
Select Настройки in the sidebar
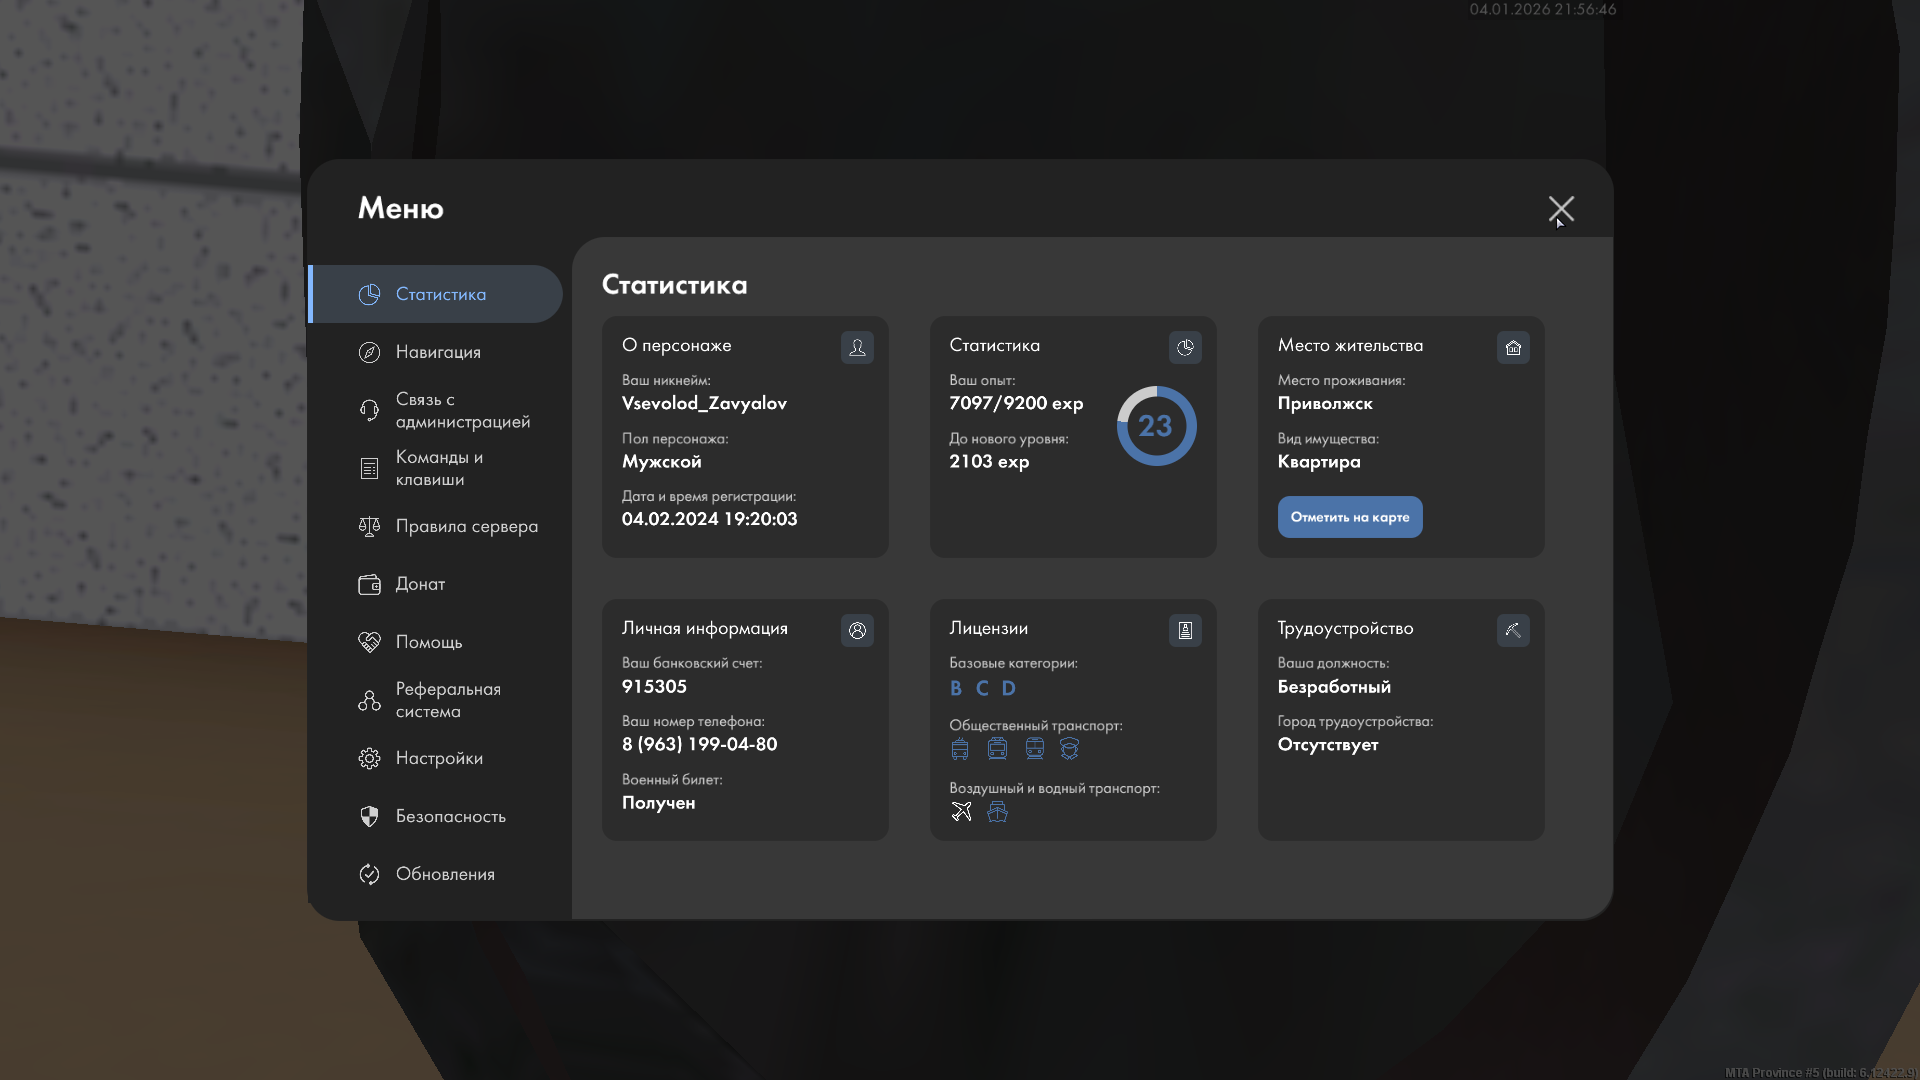click(438, 759)
